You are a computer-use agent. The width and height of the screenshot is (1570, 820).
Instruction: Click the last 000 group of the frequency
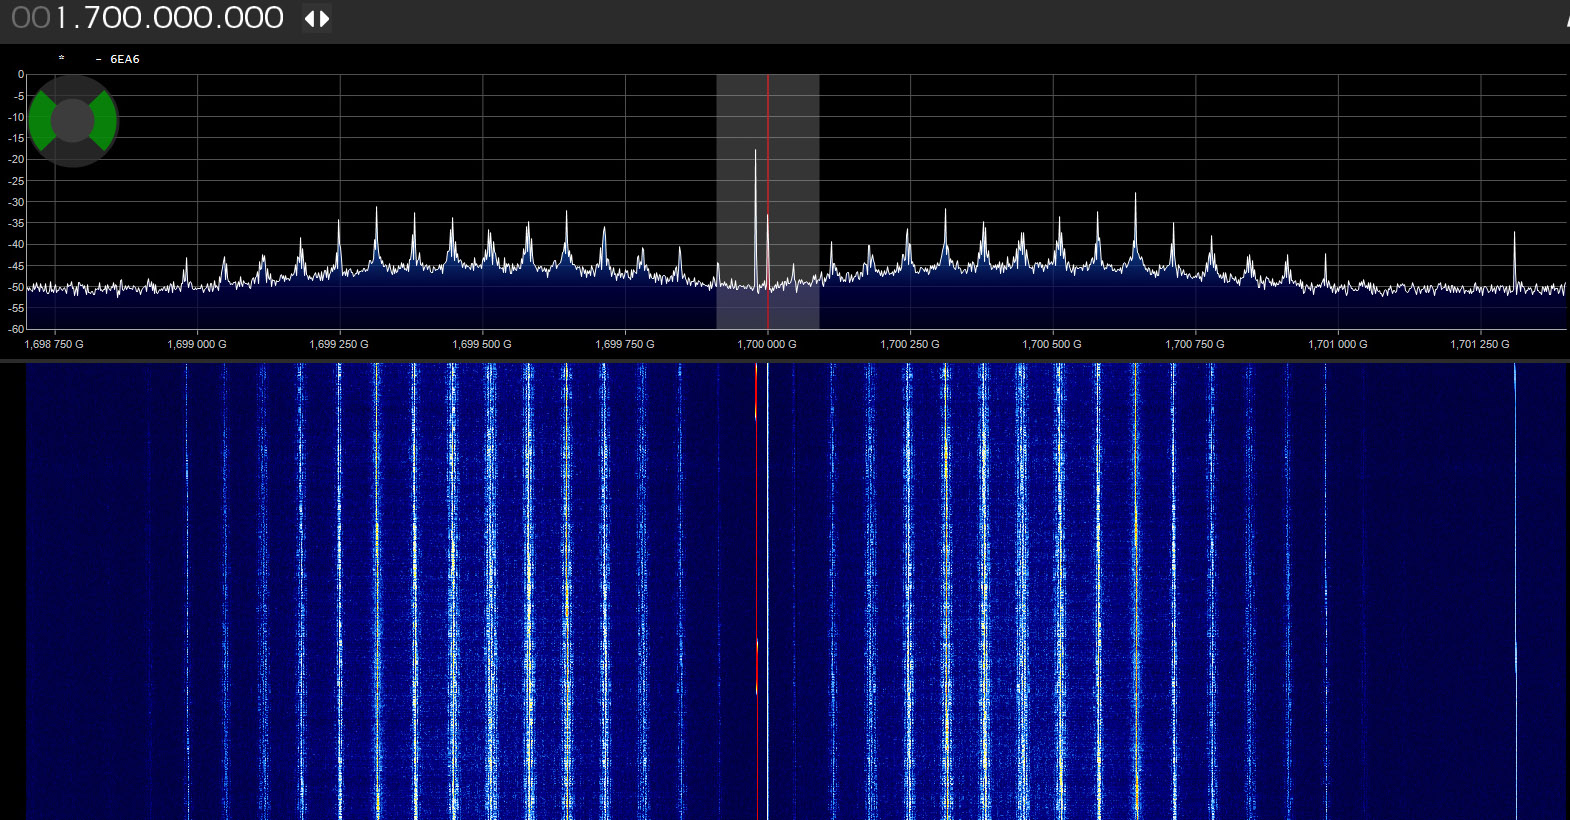tap(255, 18)
